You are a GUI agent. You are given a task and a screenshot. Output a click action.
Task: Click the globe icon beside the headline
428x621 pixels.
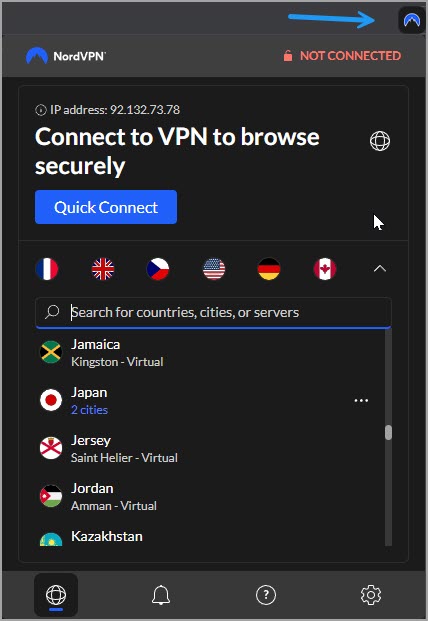[380, 141]
